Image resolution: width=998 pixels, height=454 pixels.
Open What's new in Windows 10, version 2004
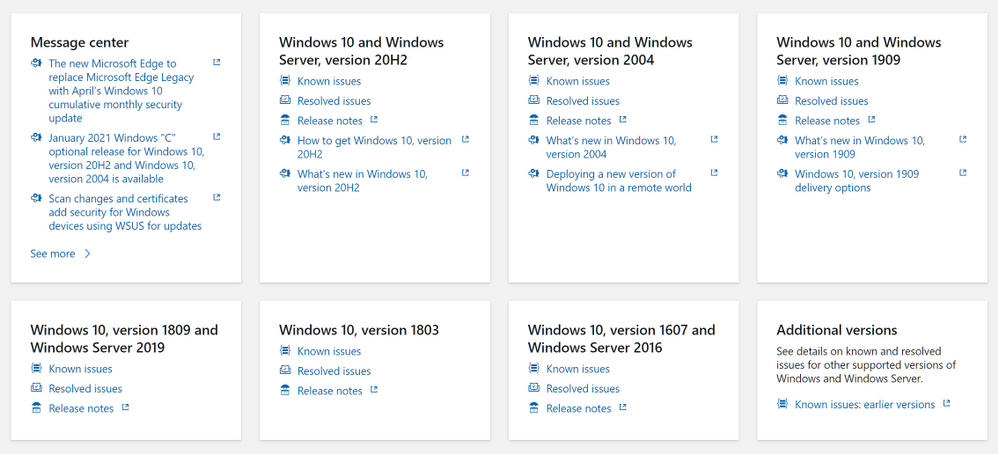(x=611, y=148)
